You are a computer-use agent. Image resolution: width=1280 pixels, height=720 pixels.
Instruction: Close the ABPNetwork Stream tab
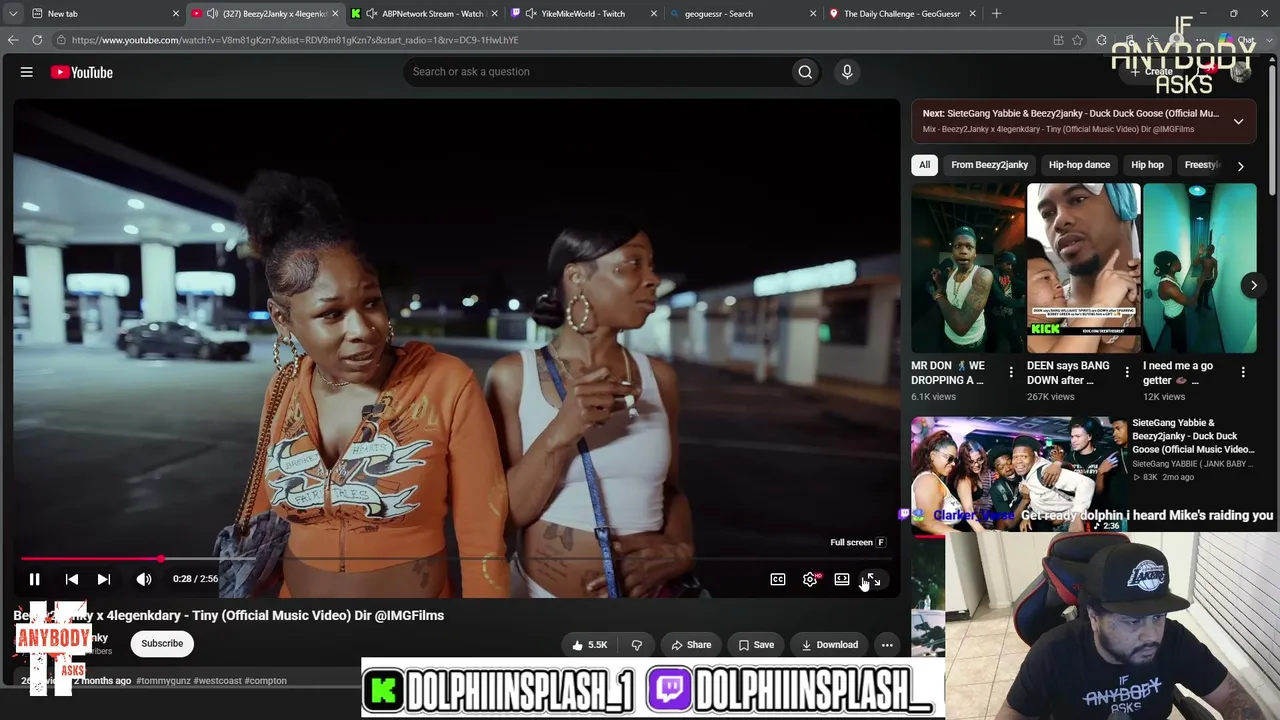[495, 14]
